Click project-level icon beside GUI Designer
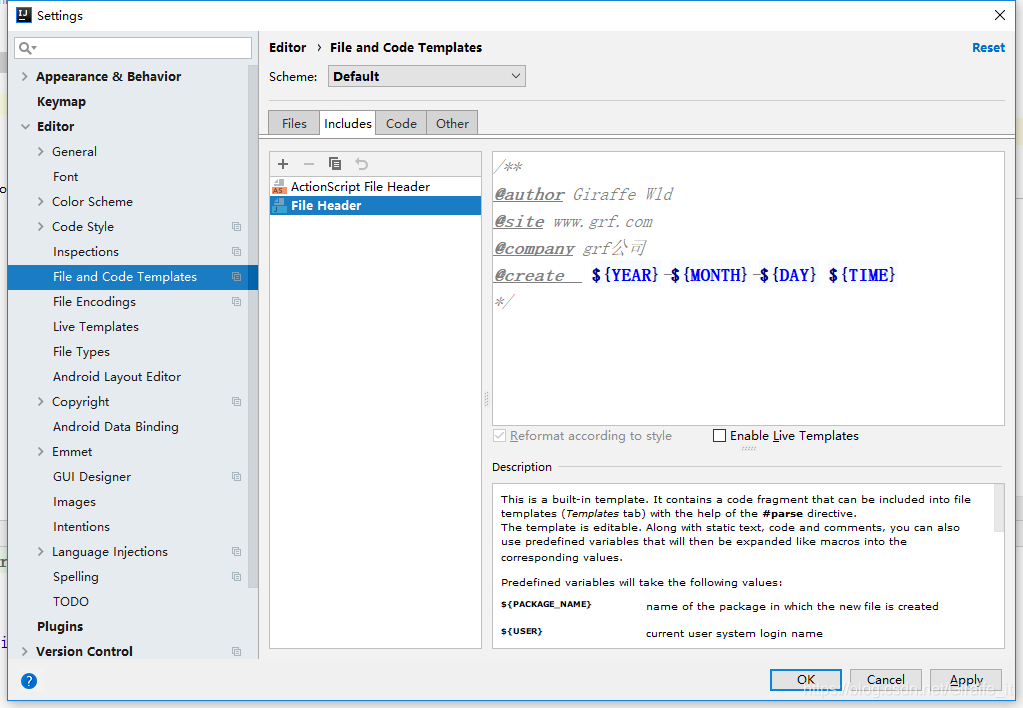 pos(236,476)
